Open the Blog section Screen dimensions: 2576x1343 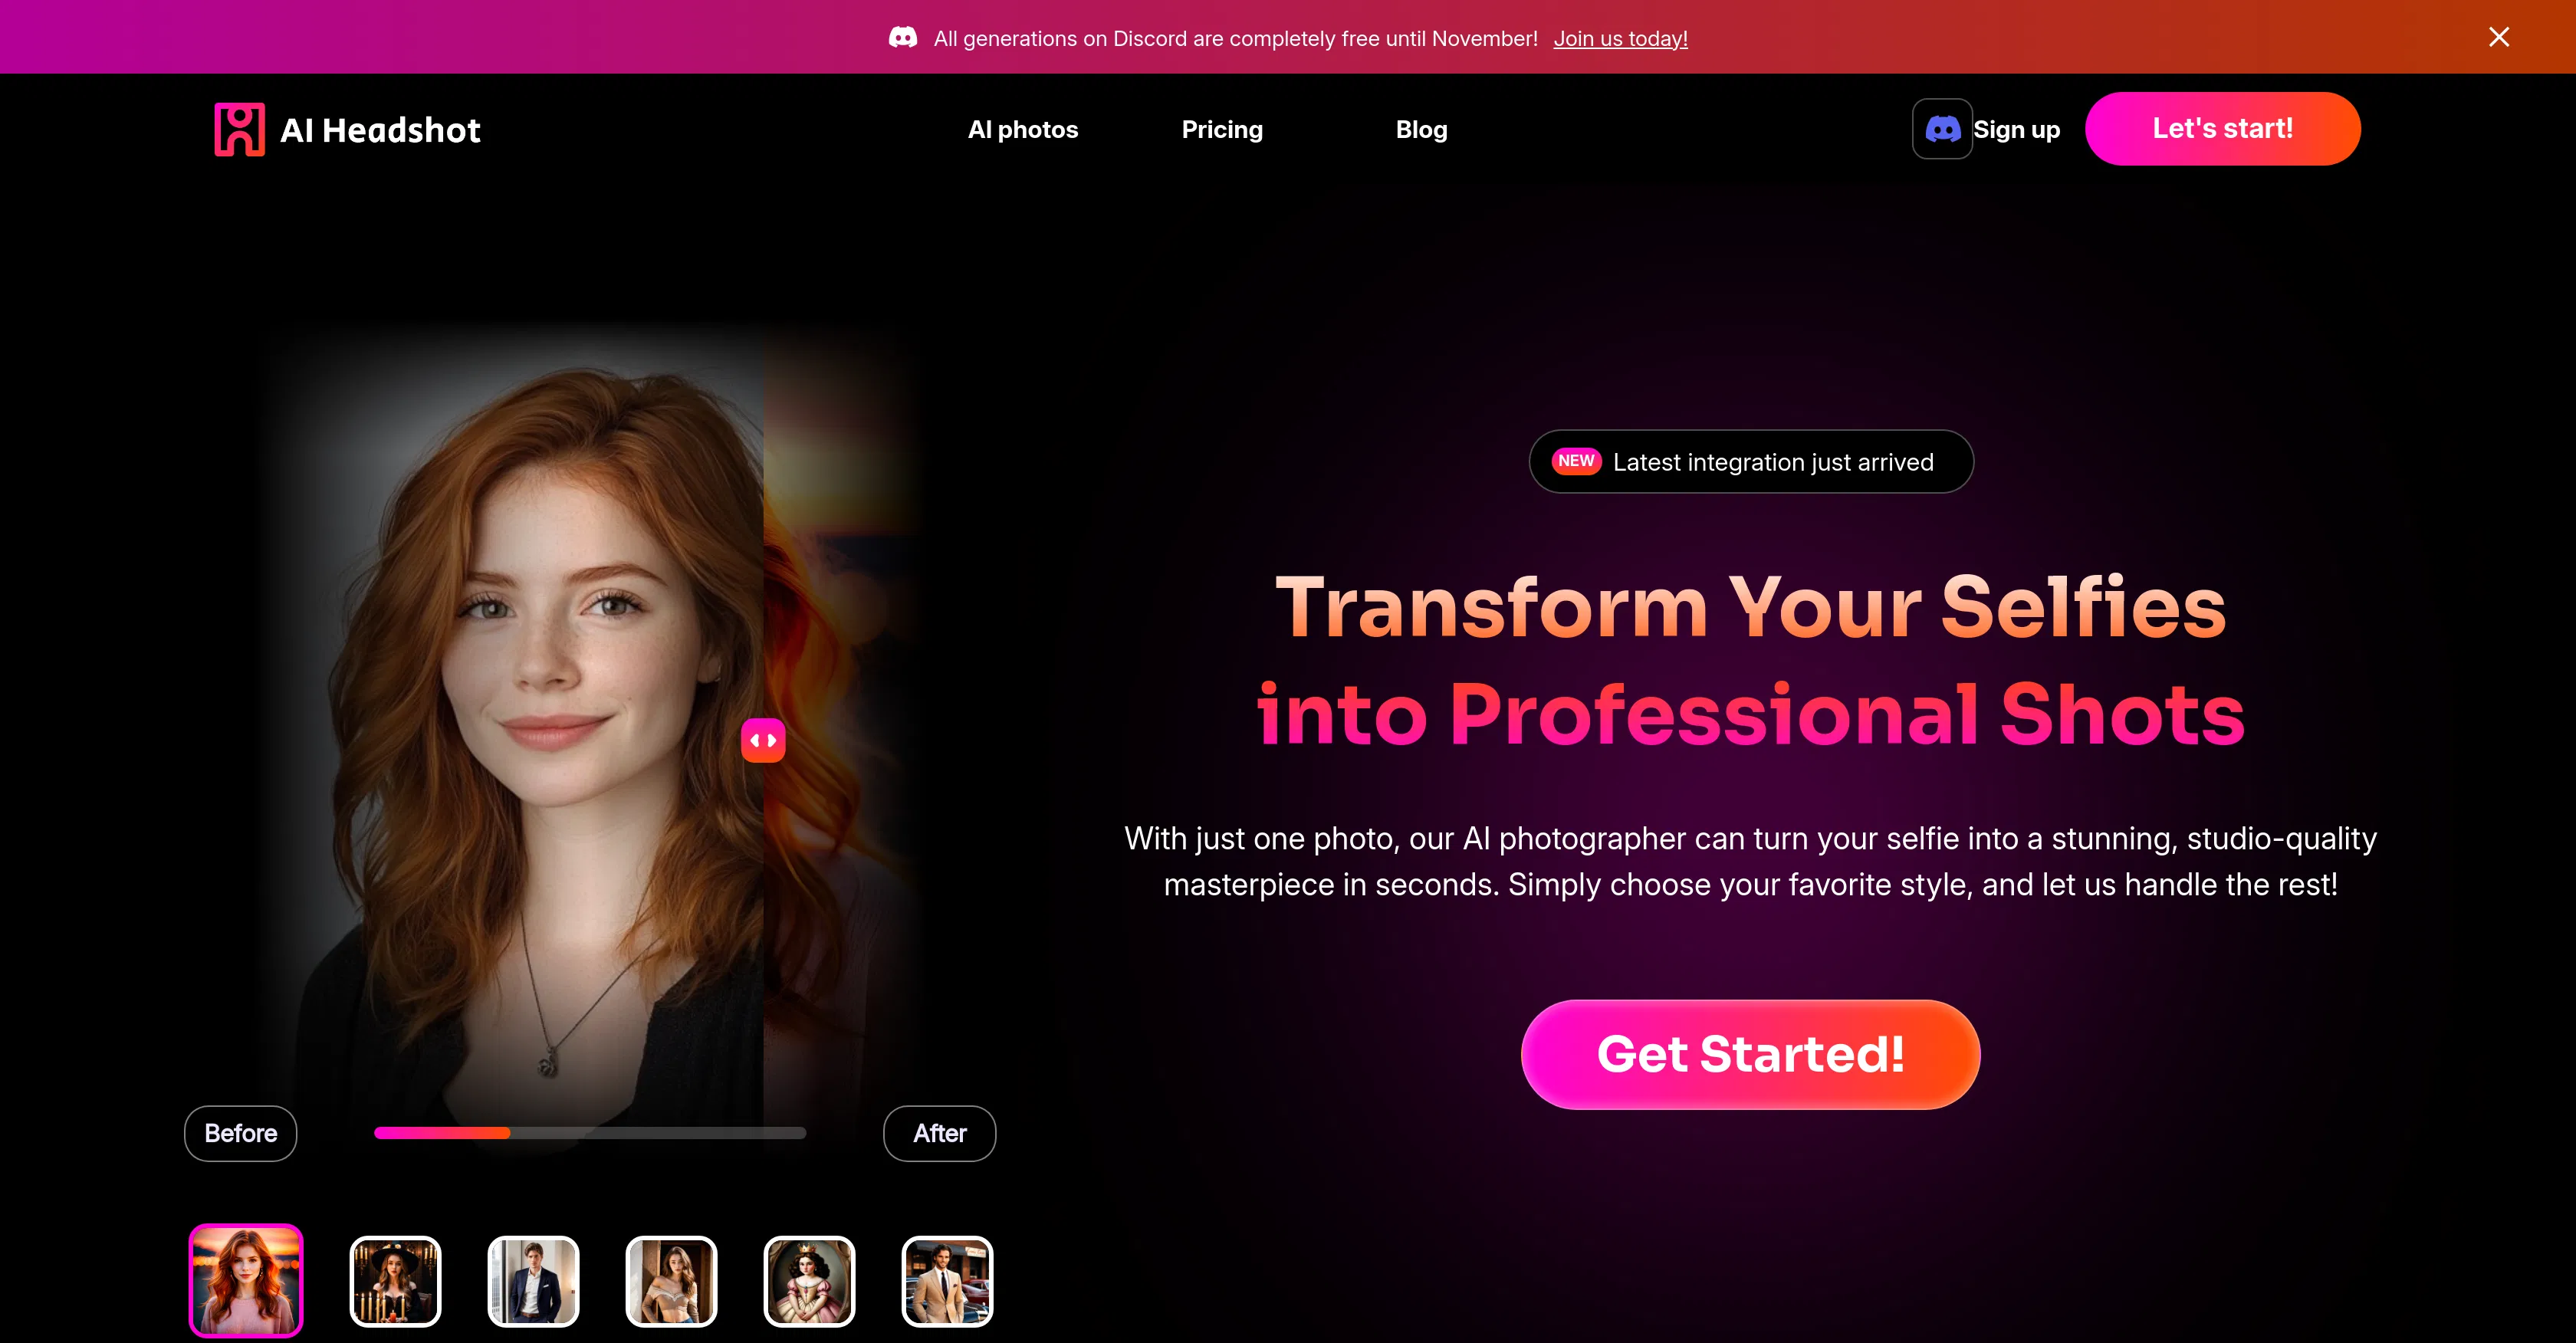point(1421,129)
